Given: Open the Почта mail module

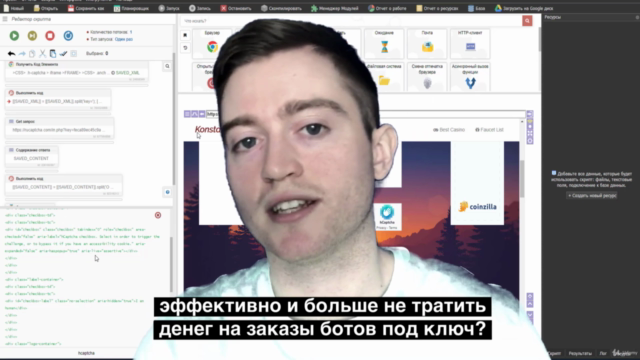Looking at the screenshot, I should click(x=427, y=43).
